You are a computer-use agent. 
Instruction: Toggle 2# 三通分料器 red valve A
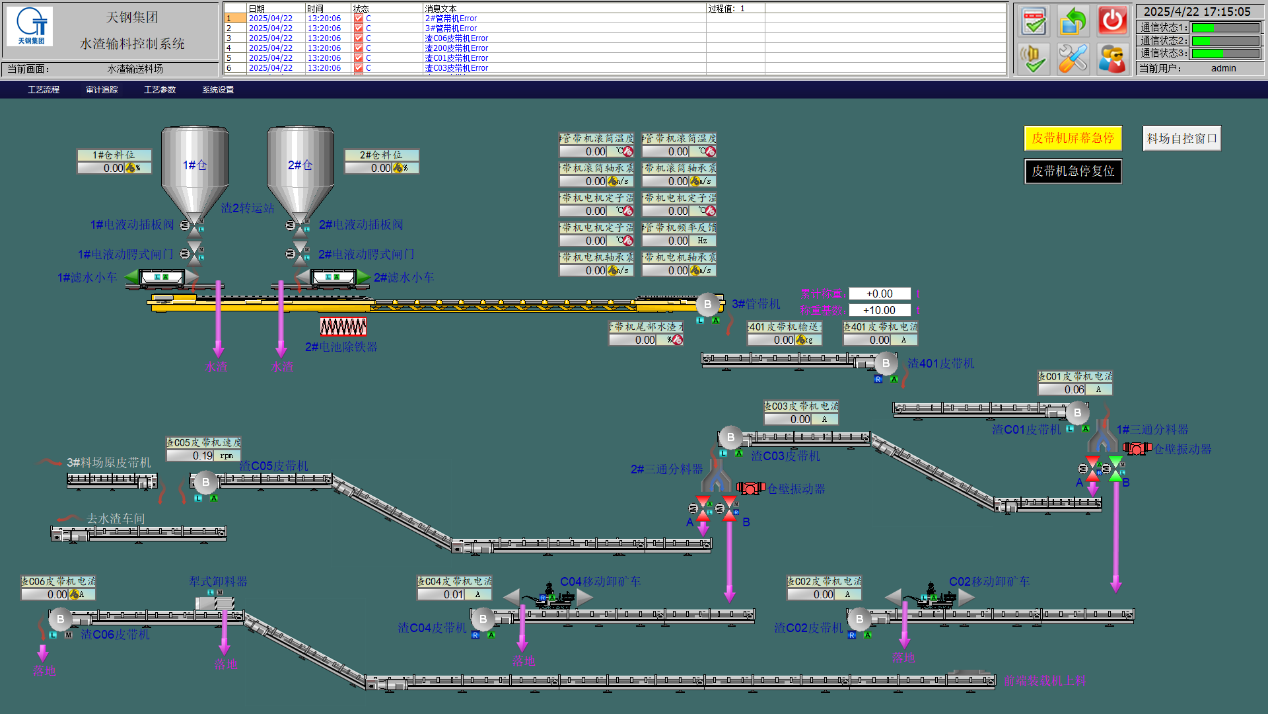tap(703, 502)
